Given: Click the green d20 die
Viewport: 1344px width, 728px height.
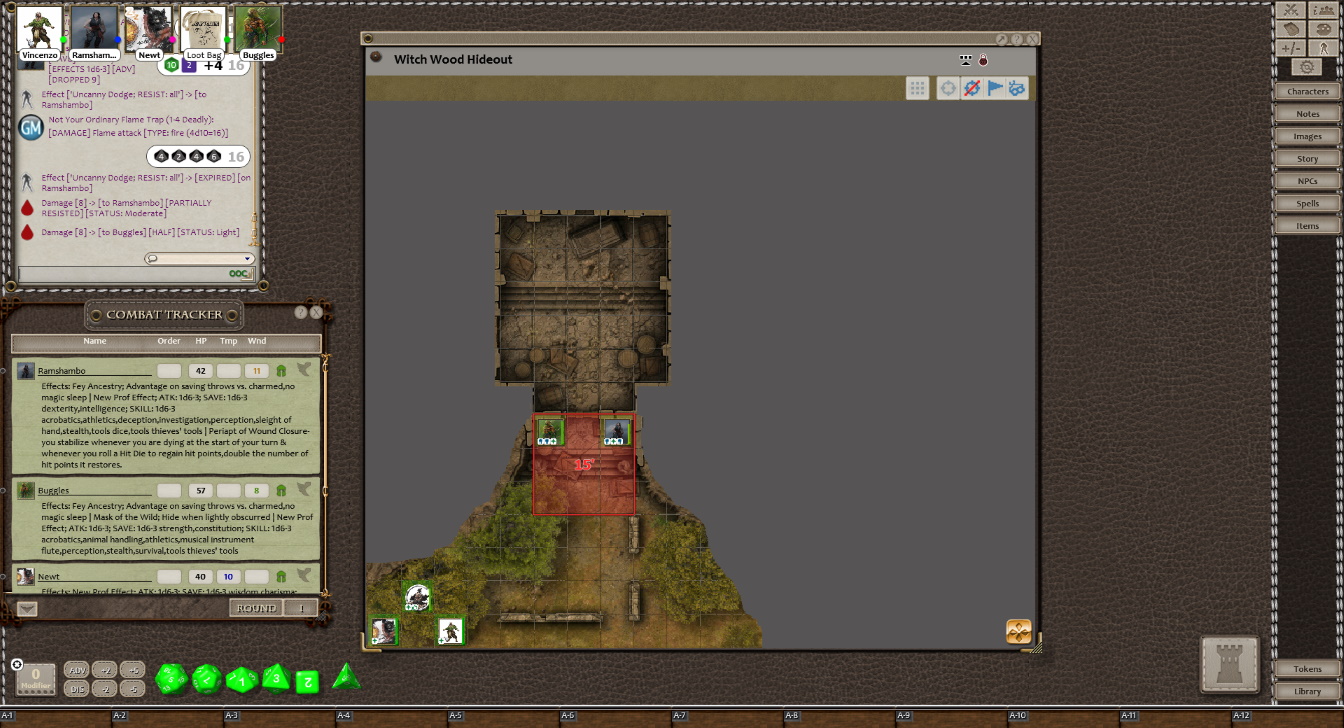Looking at the screenshot, I should tap(171, 679).
